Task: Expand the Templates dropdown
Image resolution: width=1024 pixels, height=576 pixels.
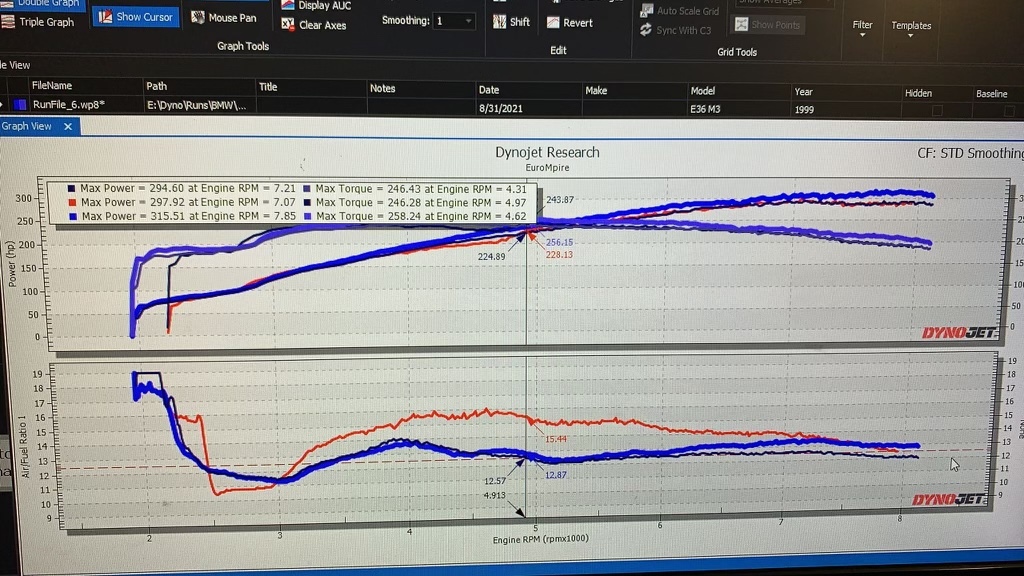Action: tap(910, 30)
